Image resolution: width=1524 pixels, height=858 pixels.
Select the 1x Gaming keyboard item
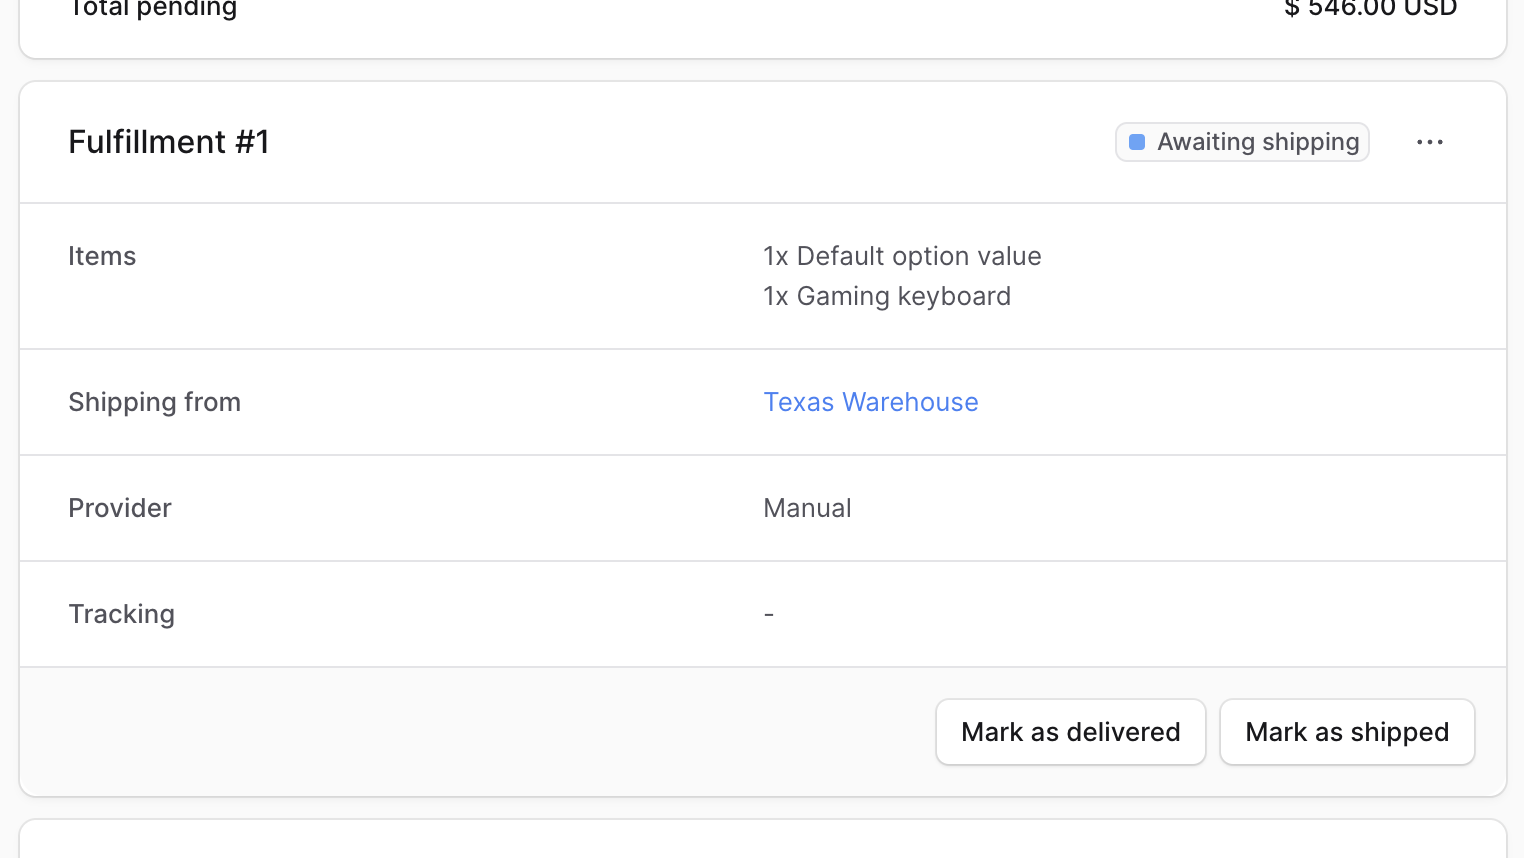click(887, 296)
